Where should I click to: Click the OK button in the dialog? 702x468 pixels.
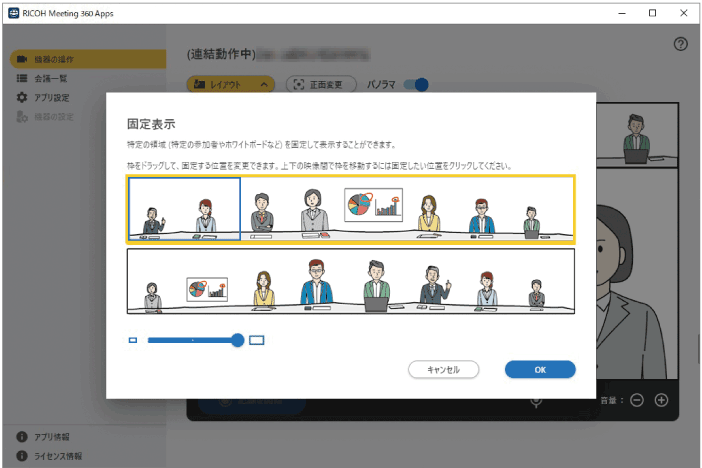click(540, 369)
